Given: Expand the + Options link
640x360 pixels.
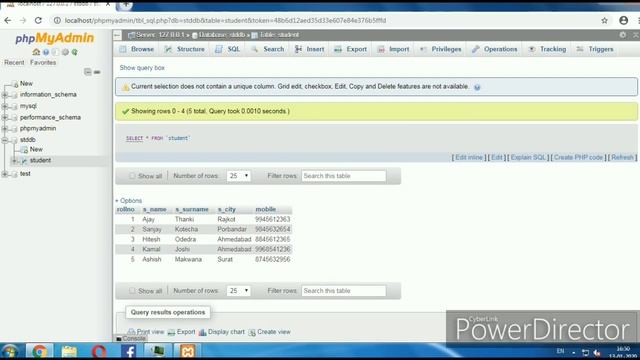Looking at the screenshot, I should [x=129, y=201].
